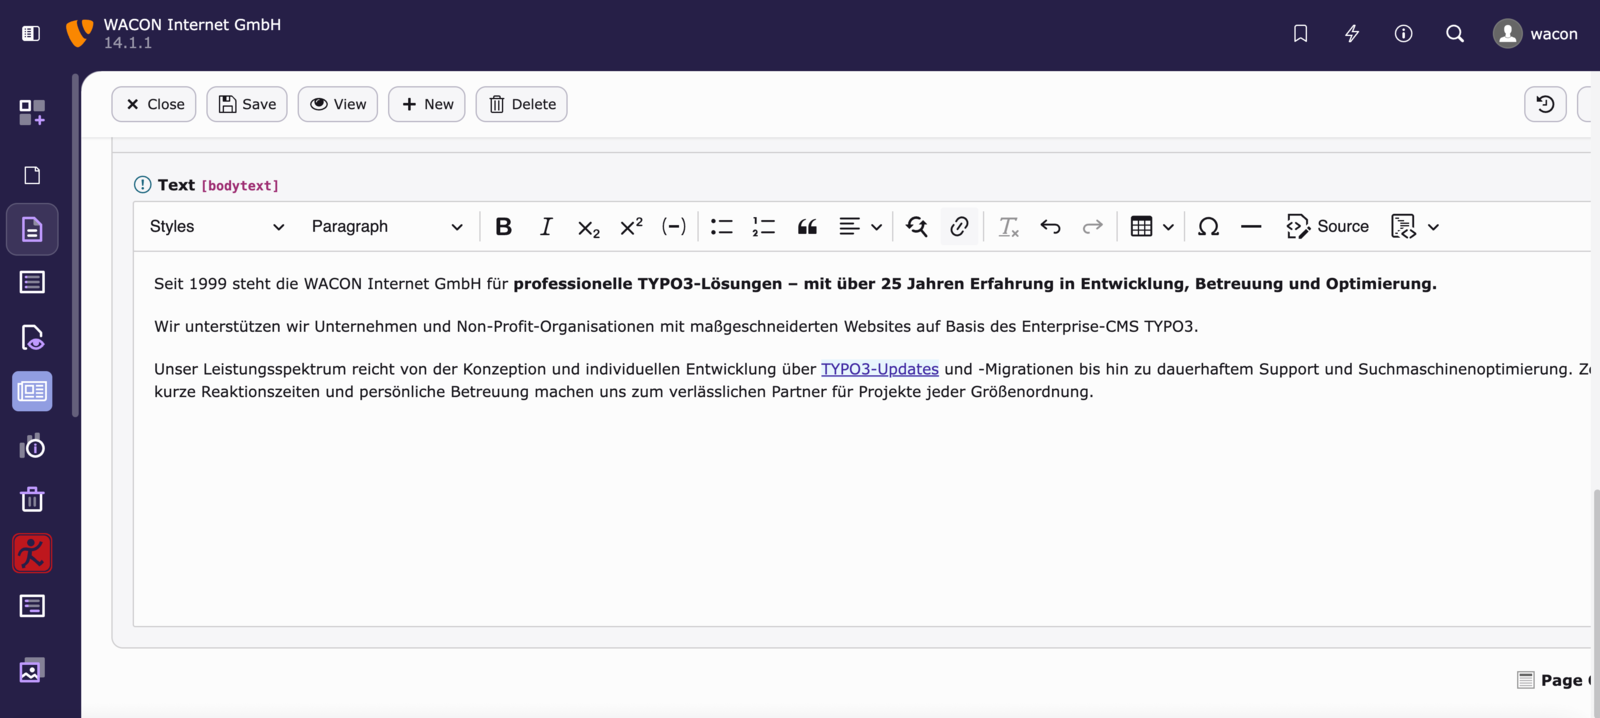Open the text alignment dropdown

click(x=859, y=227)
